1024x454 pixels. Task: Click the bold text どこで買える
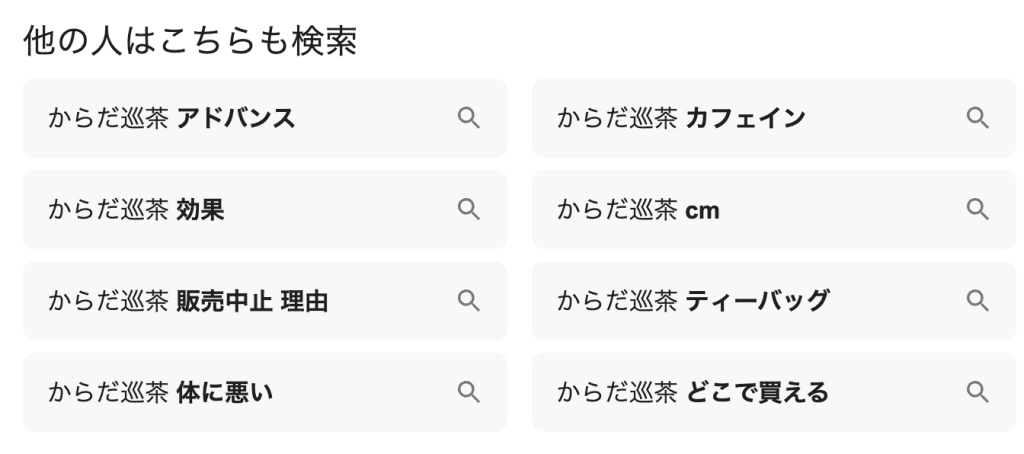point(758,392)
